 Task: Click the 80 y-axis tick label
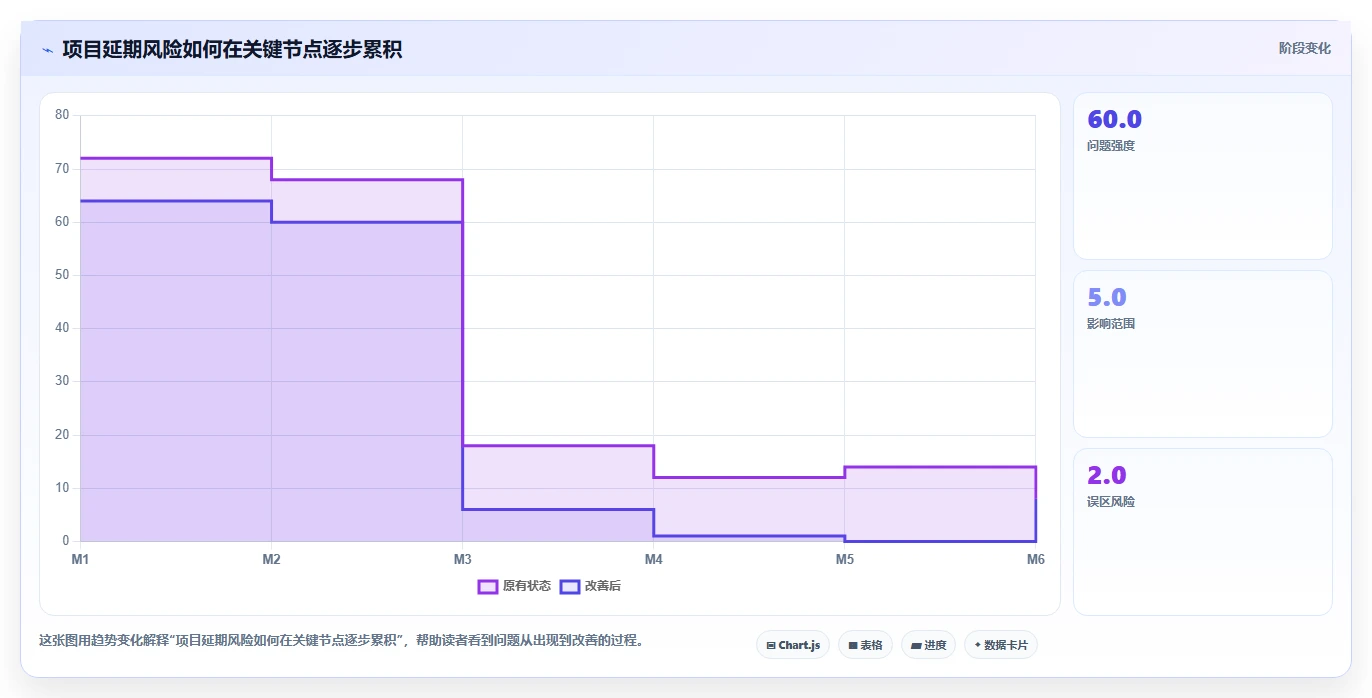tap(62, 115)
